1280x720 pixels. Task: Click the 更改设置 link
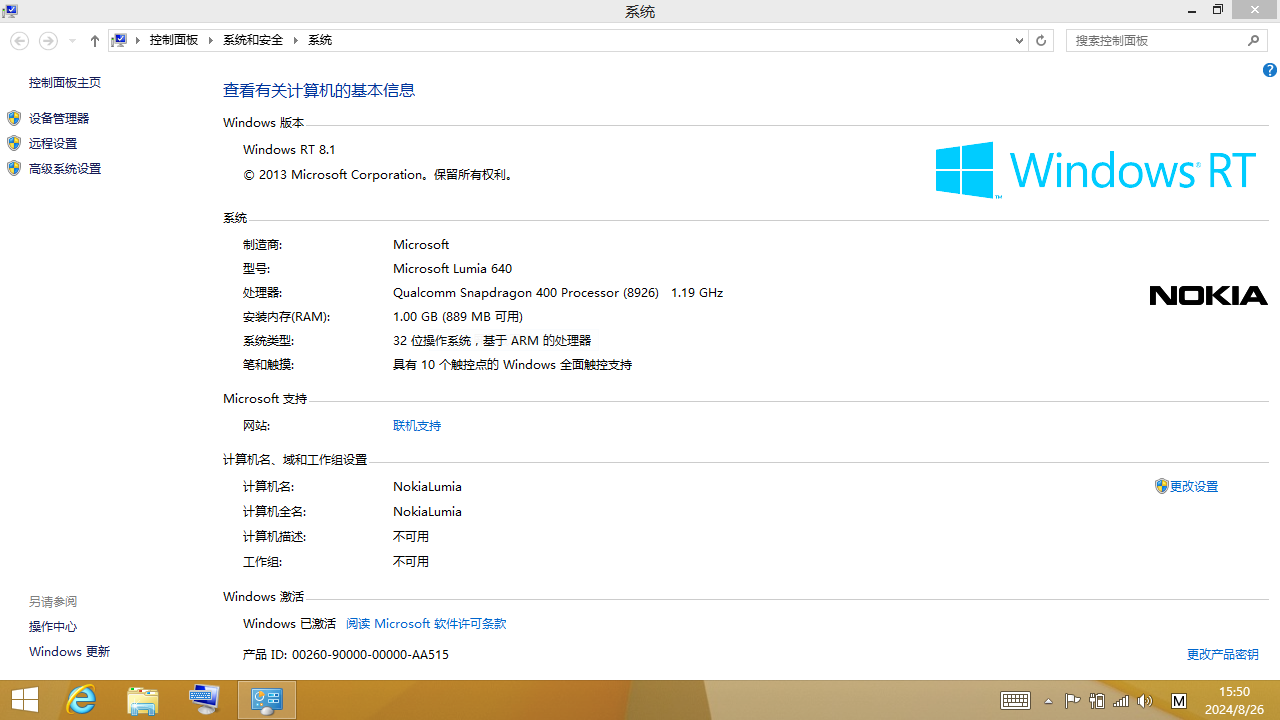[x=1193, y=486]
